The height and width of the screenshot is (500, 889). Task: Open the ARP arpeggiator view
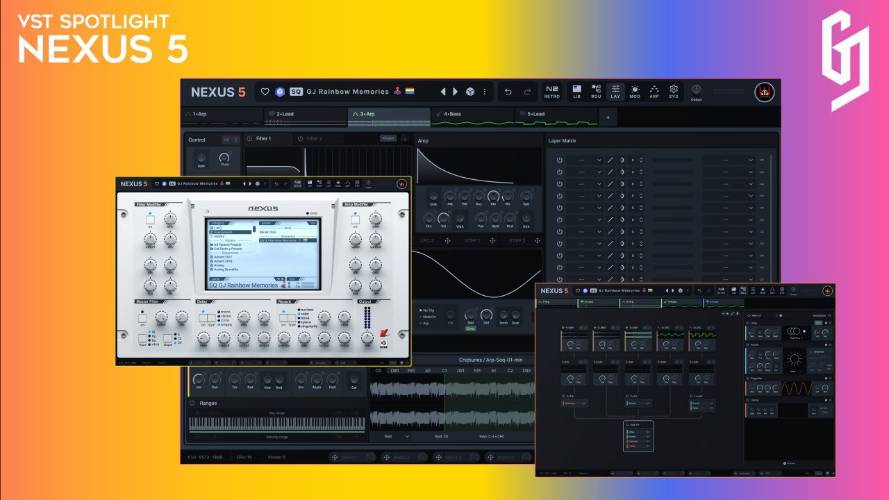click(654, 92)
